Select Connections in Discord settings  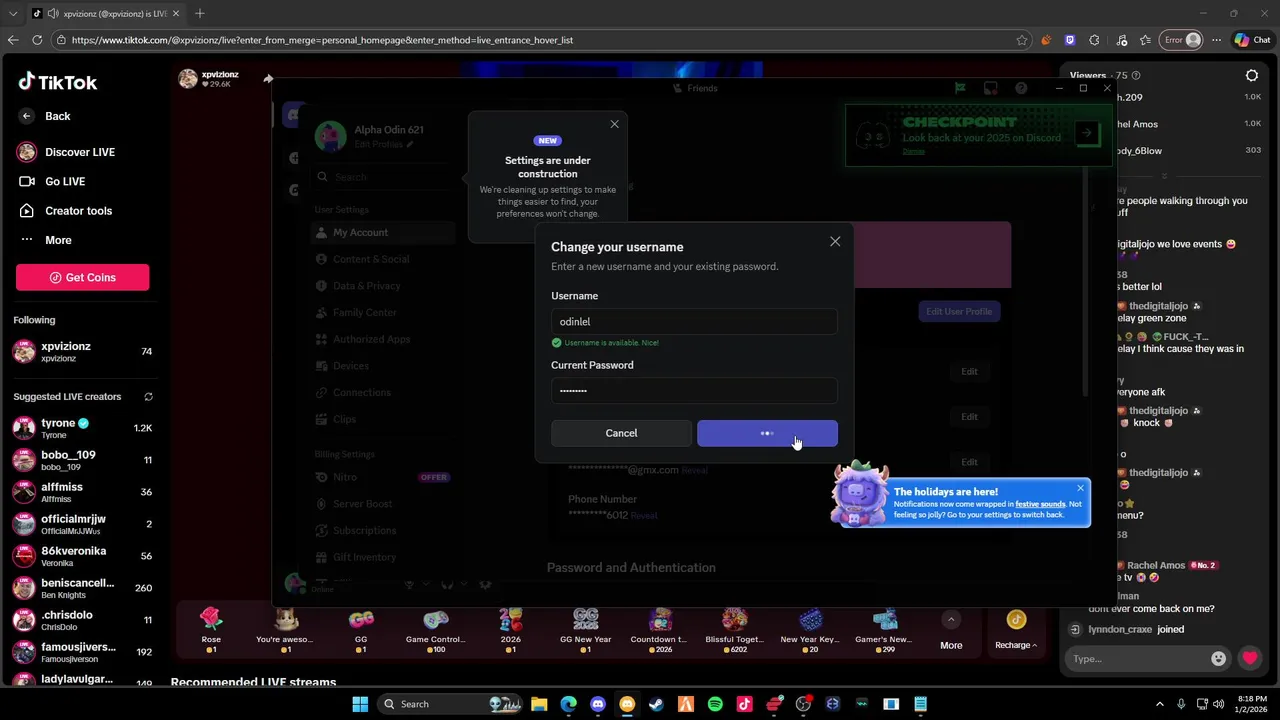(x=382, y=393)
